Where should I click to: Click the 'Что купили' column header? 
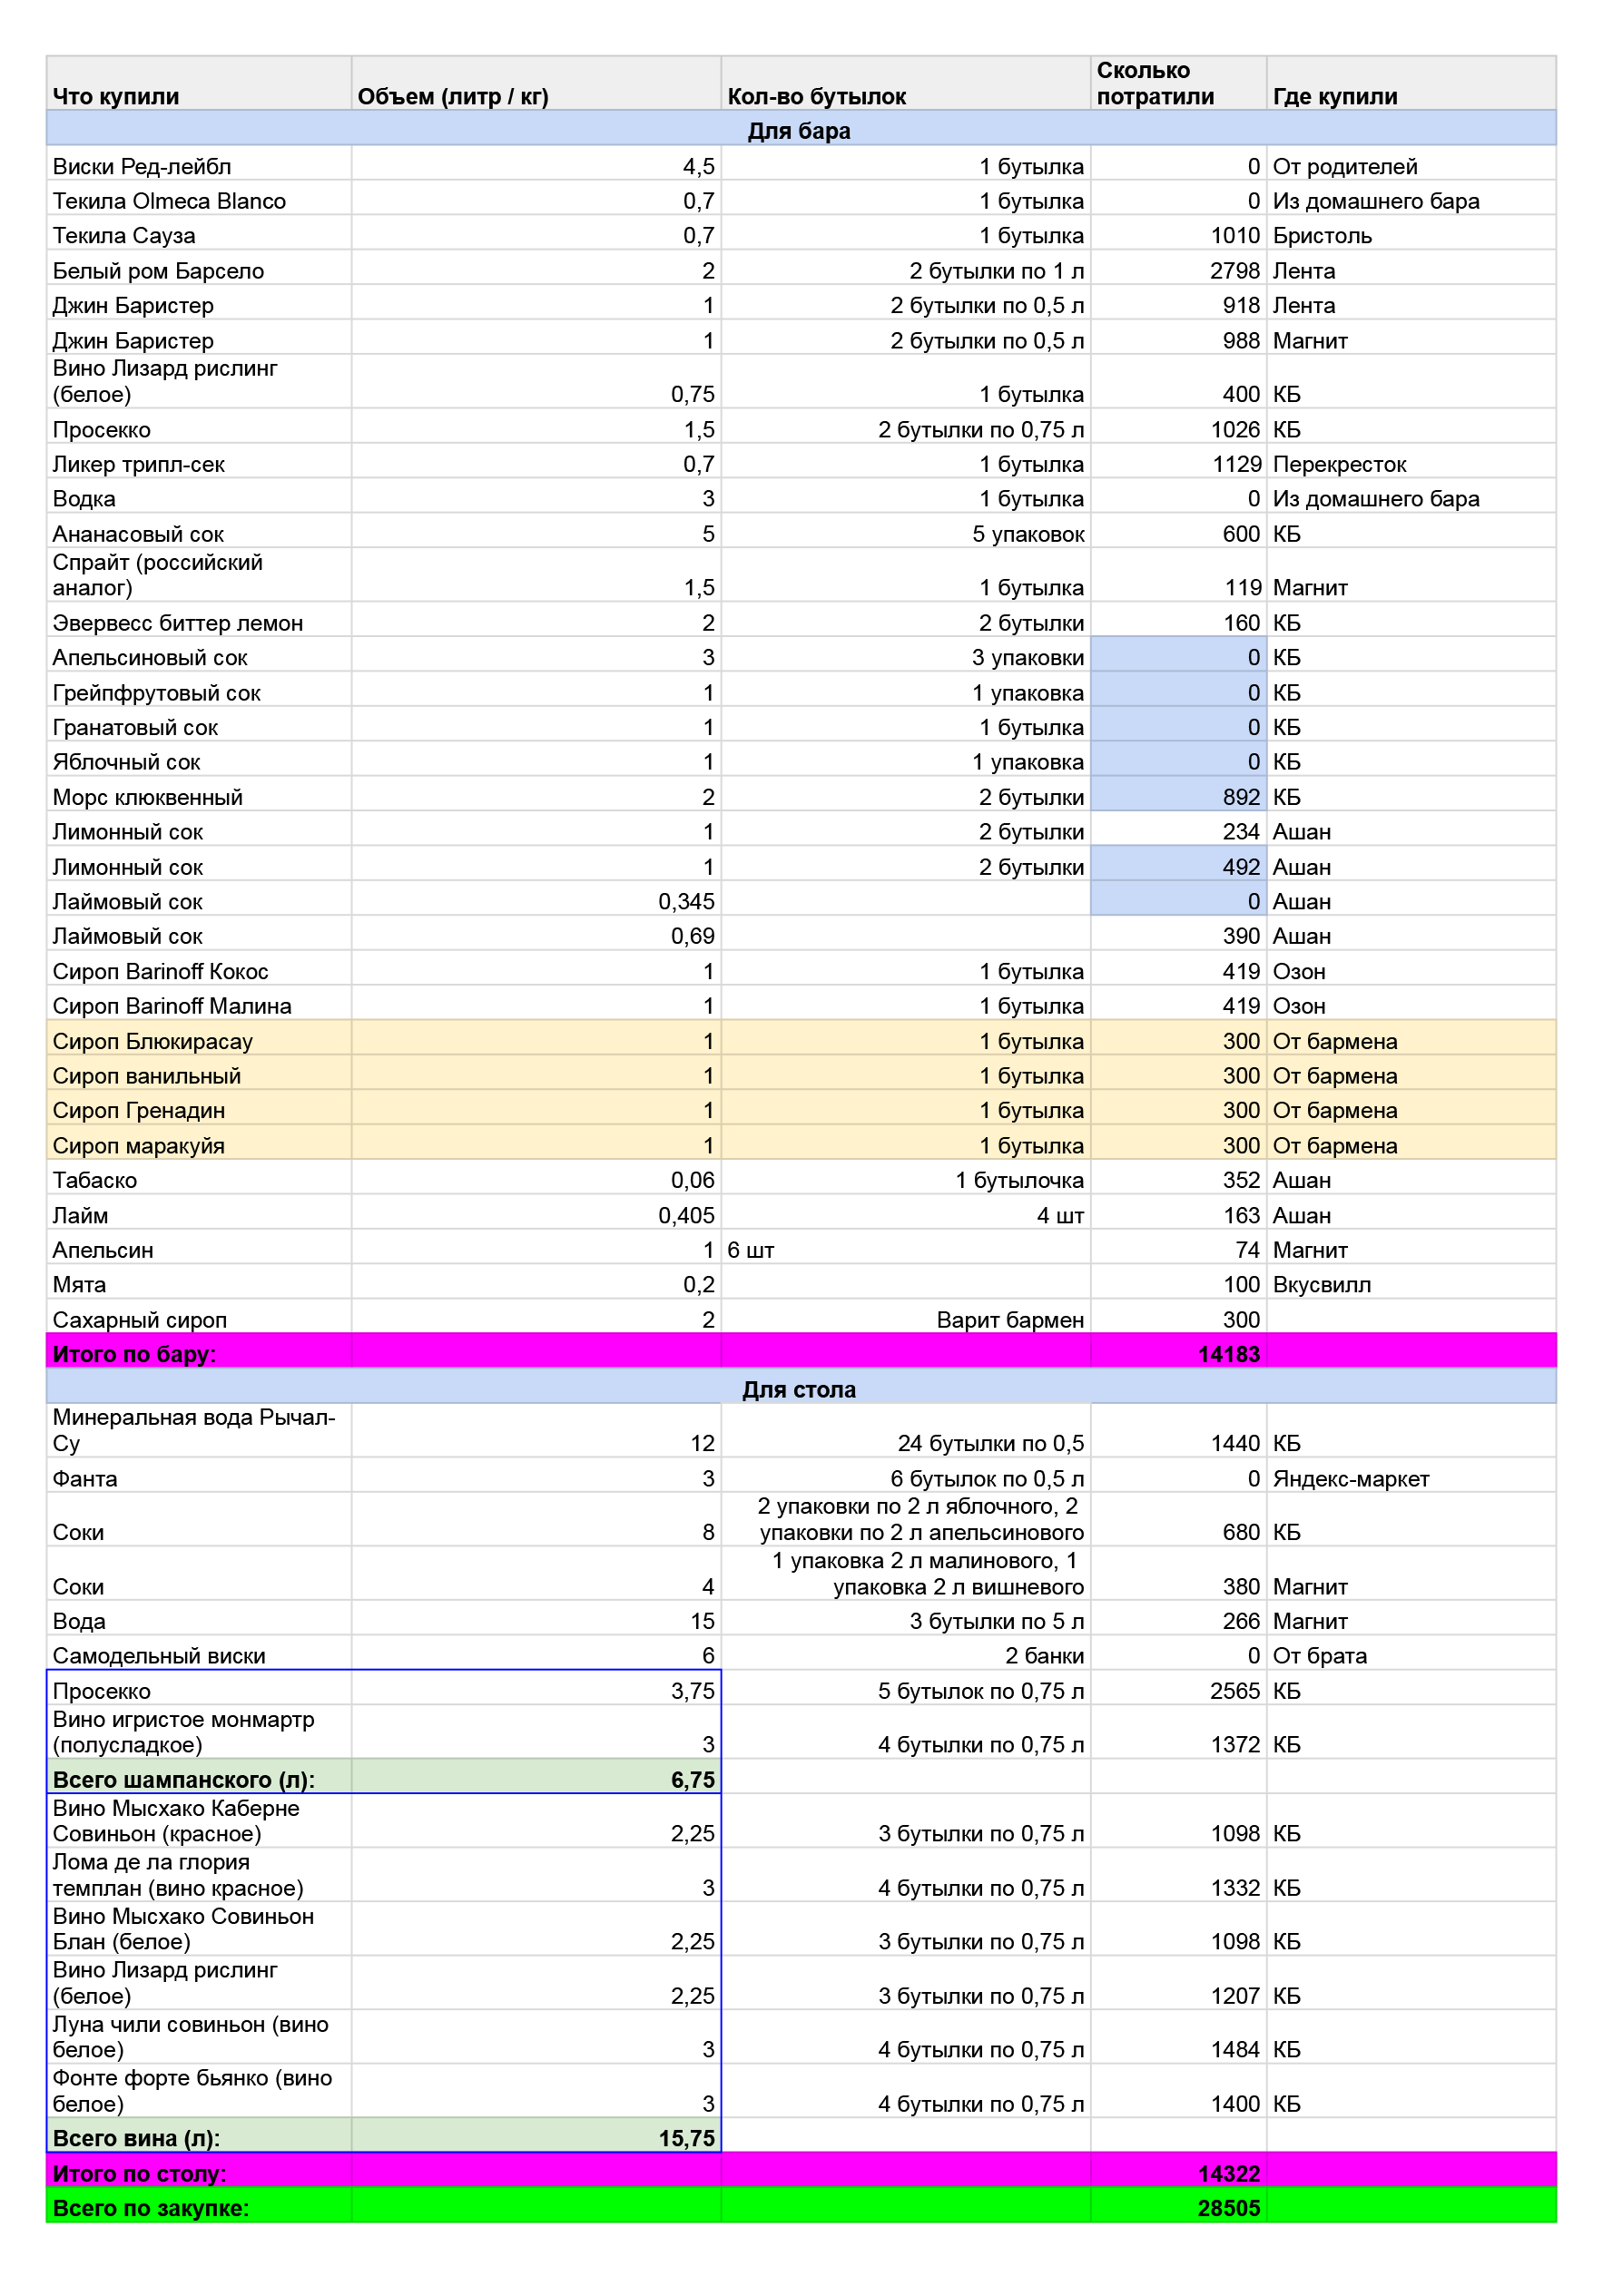(199, 83)
